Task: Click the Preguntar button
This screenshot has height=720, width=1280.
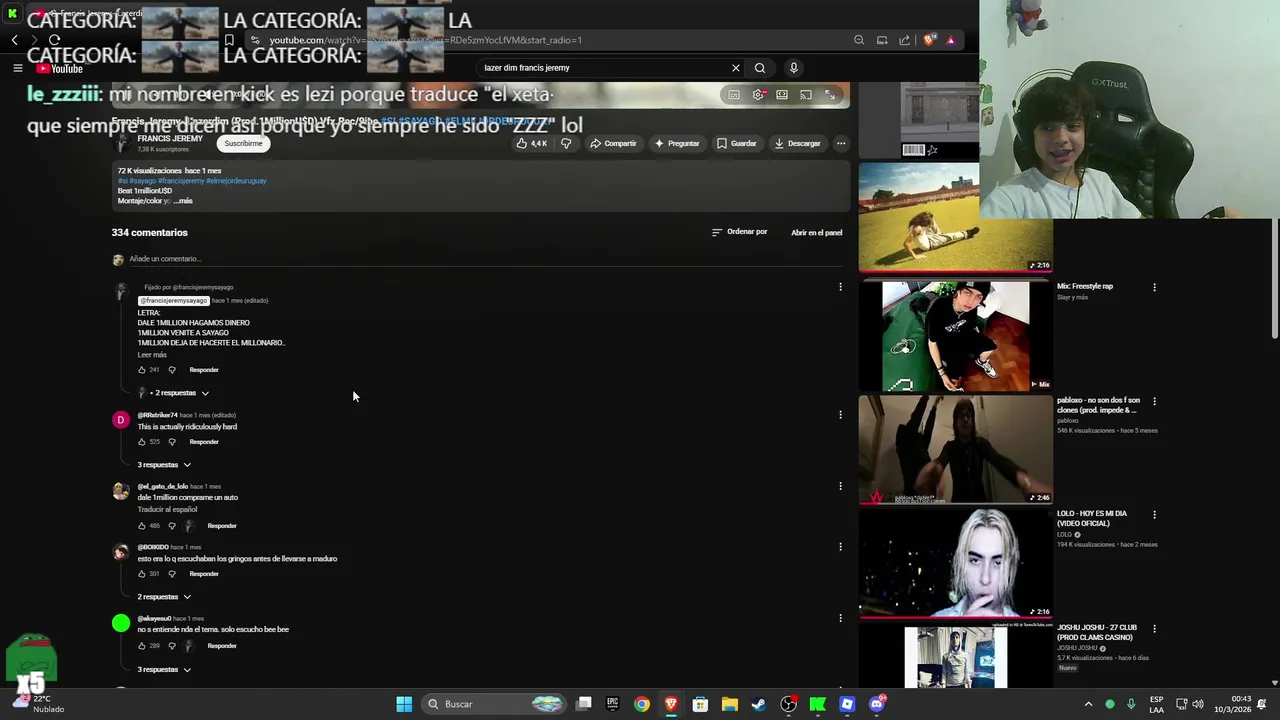Action: point(677,143)
